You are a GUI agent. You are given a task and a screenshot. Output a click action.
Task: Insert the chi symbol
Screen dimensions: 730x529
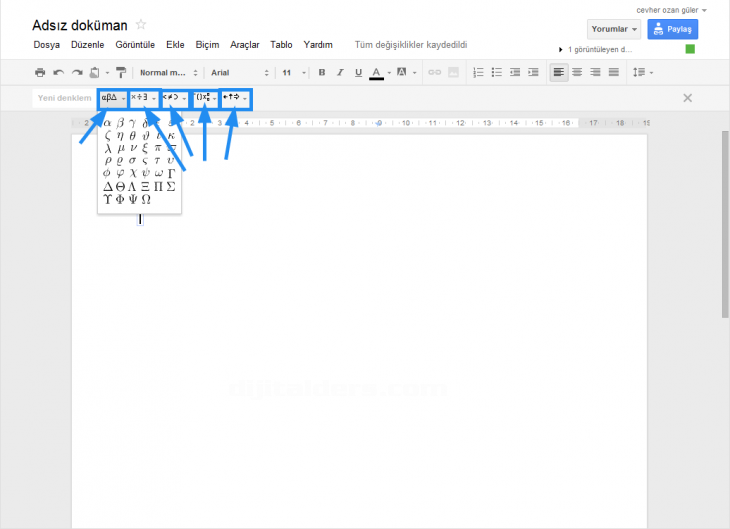click(x=133, y=173)
